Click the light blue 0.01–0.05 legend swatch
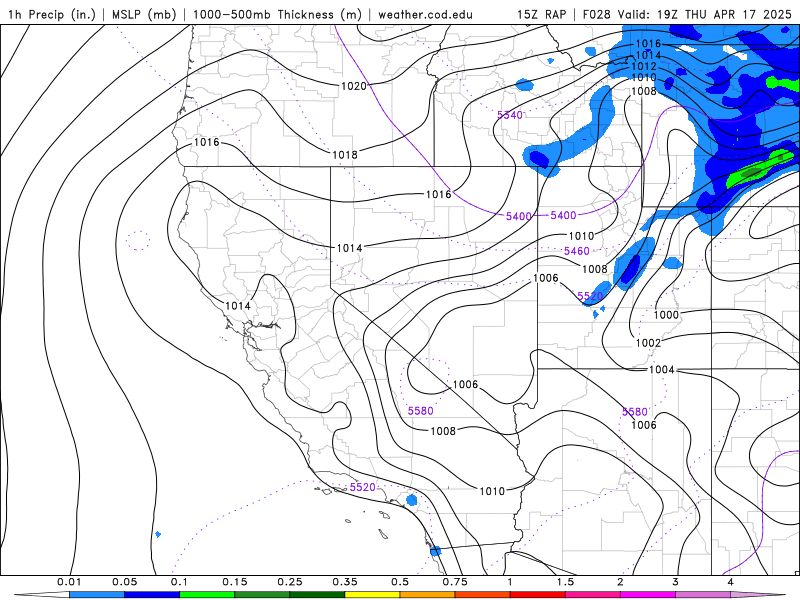Screen dimensions: 800x600 (x=97, y=595)
